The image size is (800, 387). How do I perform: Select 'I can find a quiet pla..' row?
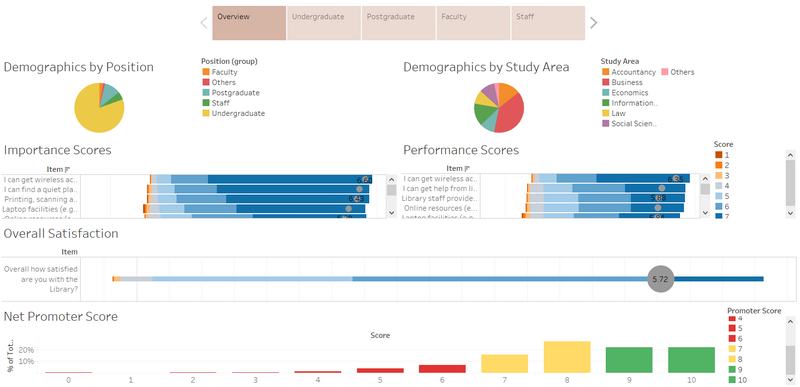(x=40, y=189)
